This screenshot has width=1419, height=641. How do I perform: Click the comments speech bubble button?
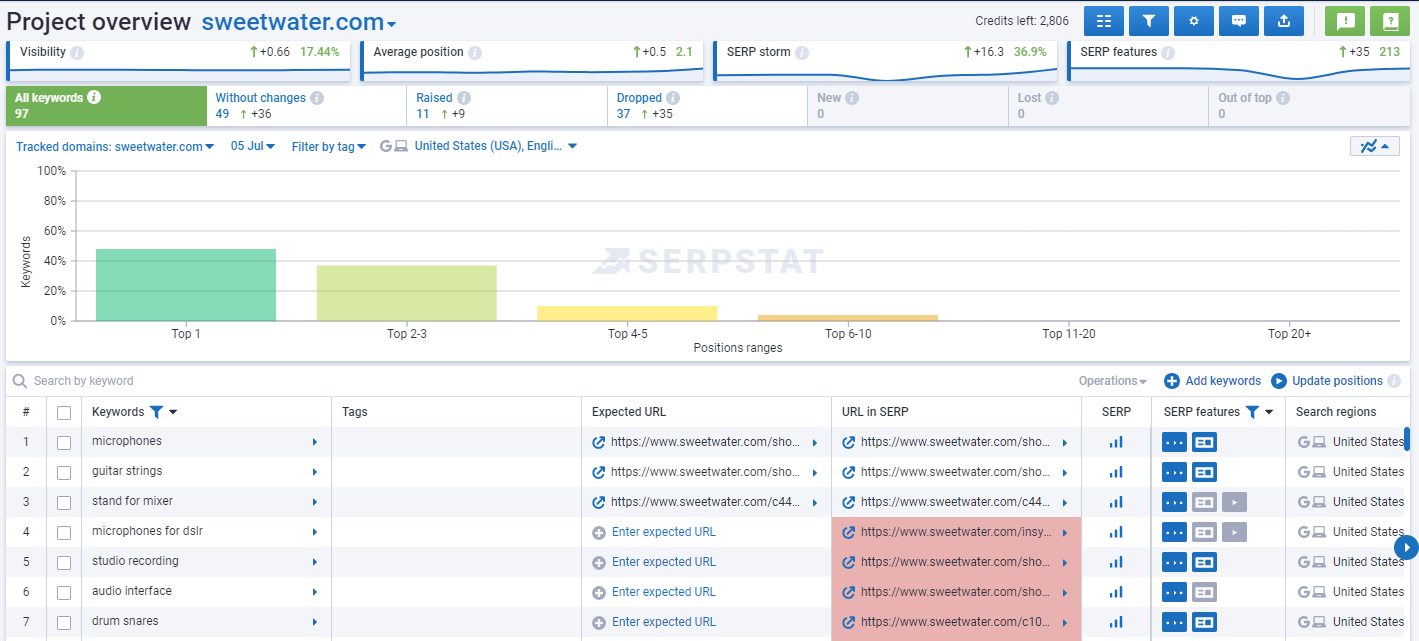tap(1239, 20)
